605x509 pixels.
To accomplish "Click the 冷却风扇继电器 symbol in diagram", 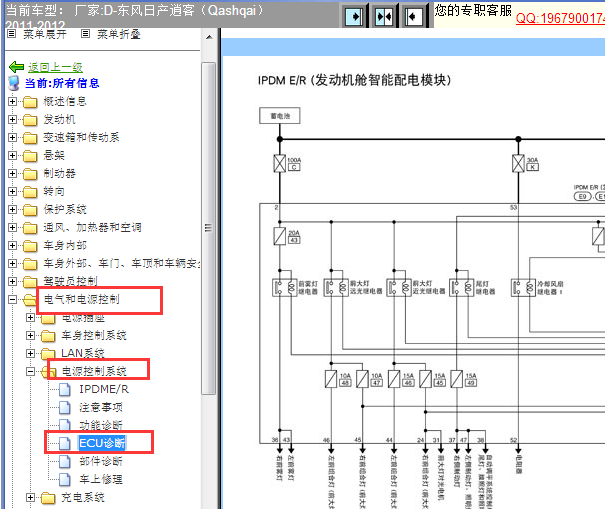I will click(x=524, y=287).
